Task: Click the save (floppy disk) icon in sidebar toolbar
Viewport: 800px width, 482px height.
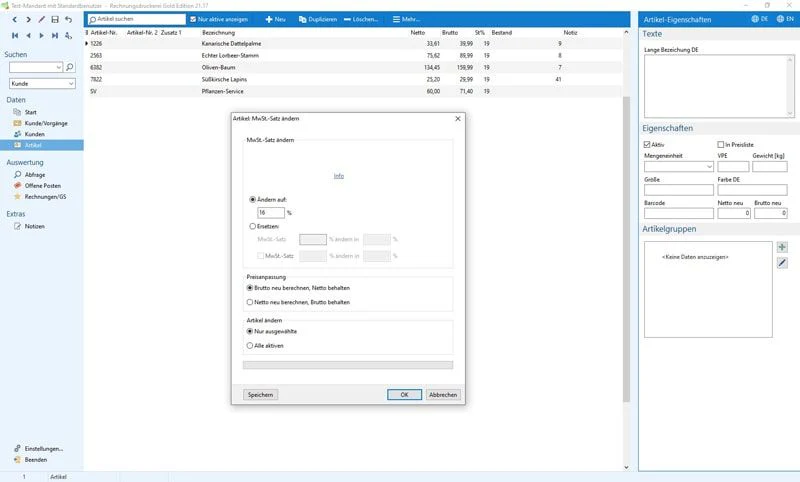Action: pyautogui.click(x=53, y=20)
